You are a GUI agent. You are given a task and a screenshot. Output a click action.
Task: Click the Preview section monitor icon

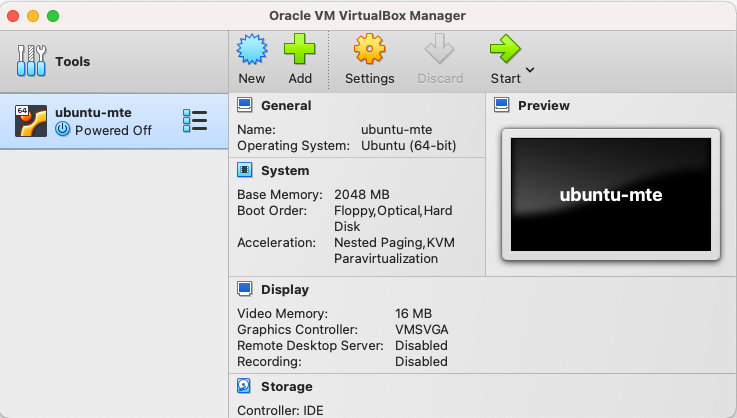click(502, 105)
